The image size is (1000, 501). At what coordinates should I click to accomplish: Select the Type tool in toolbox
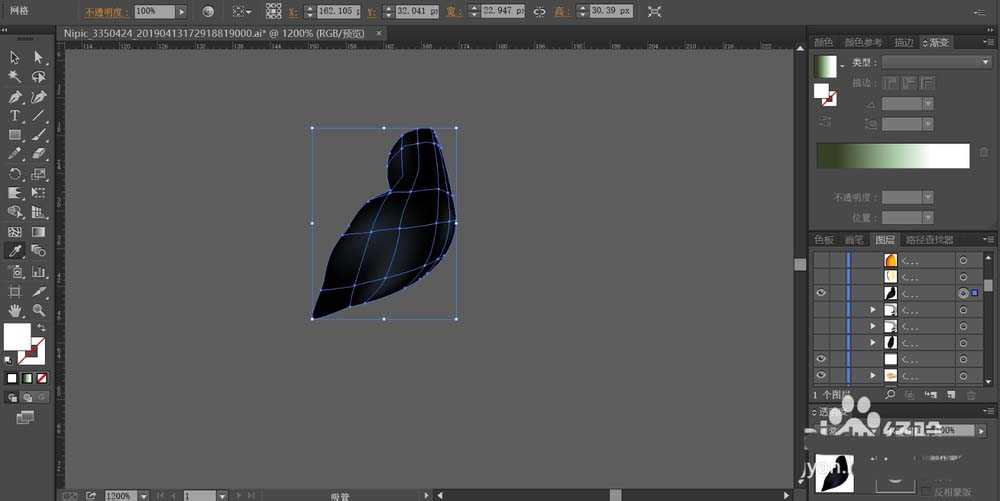click(x=15, y=116)
